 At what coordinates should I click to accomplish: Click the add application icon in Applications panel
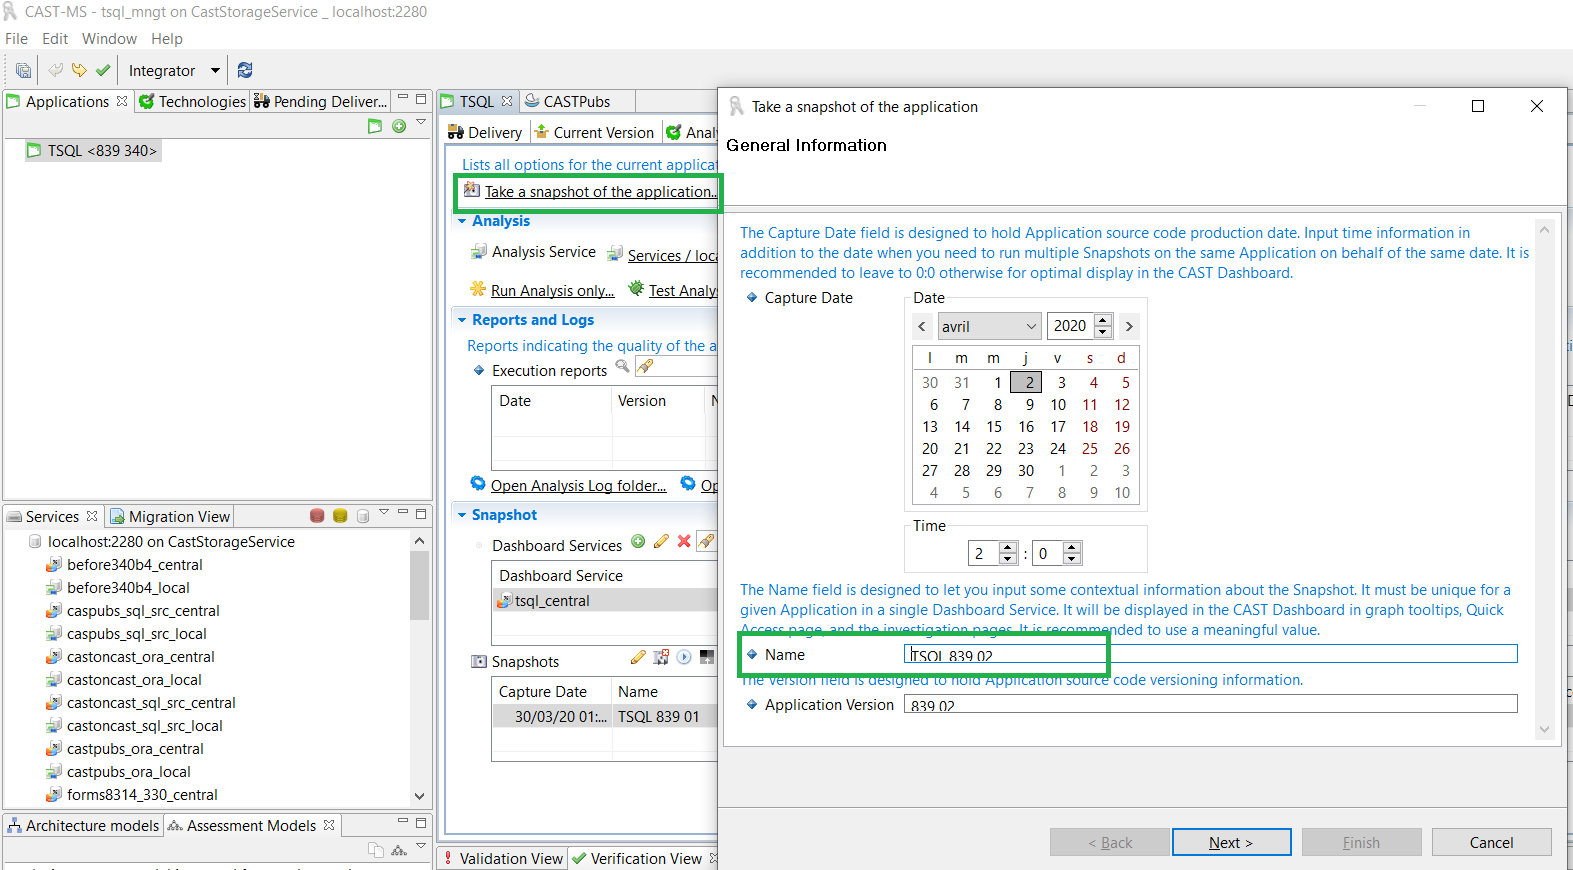click(399, 126)
